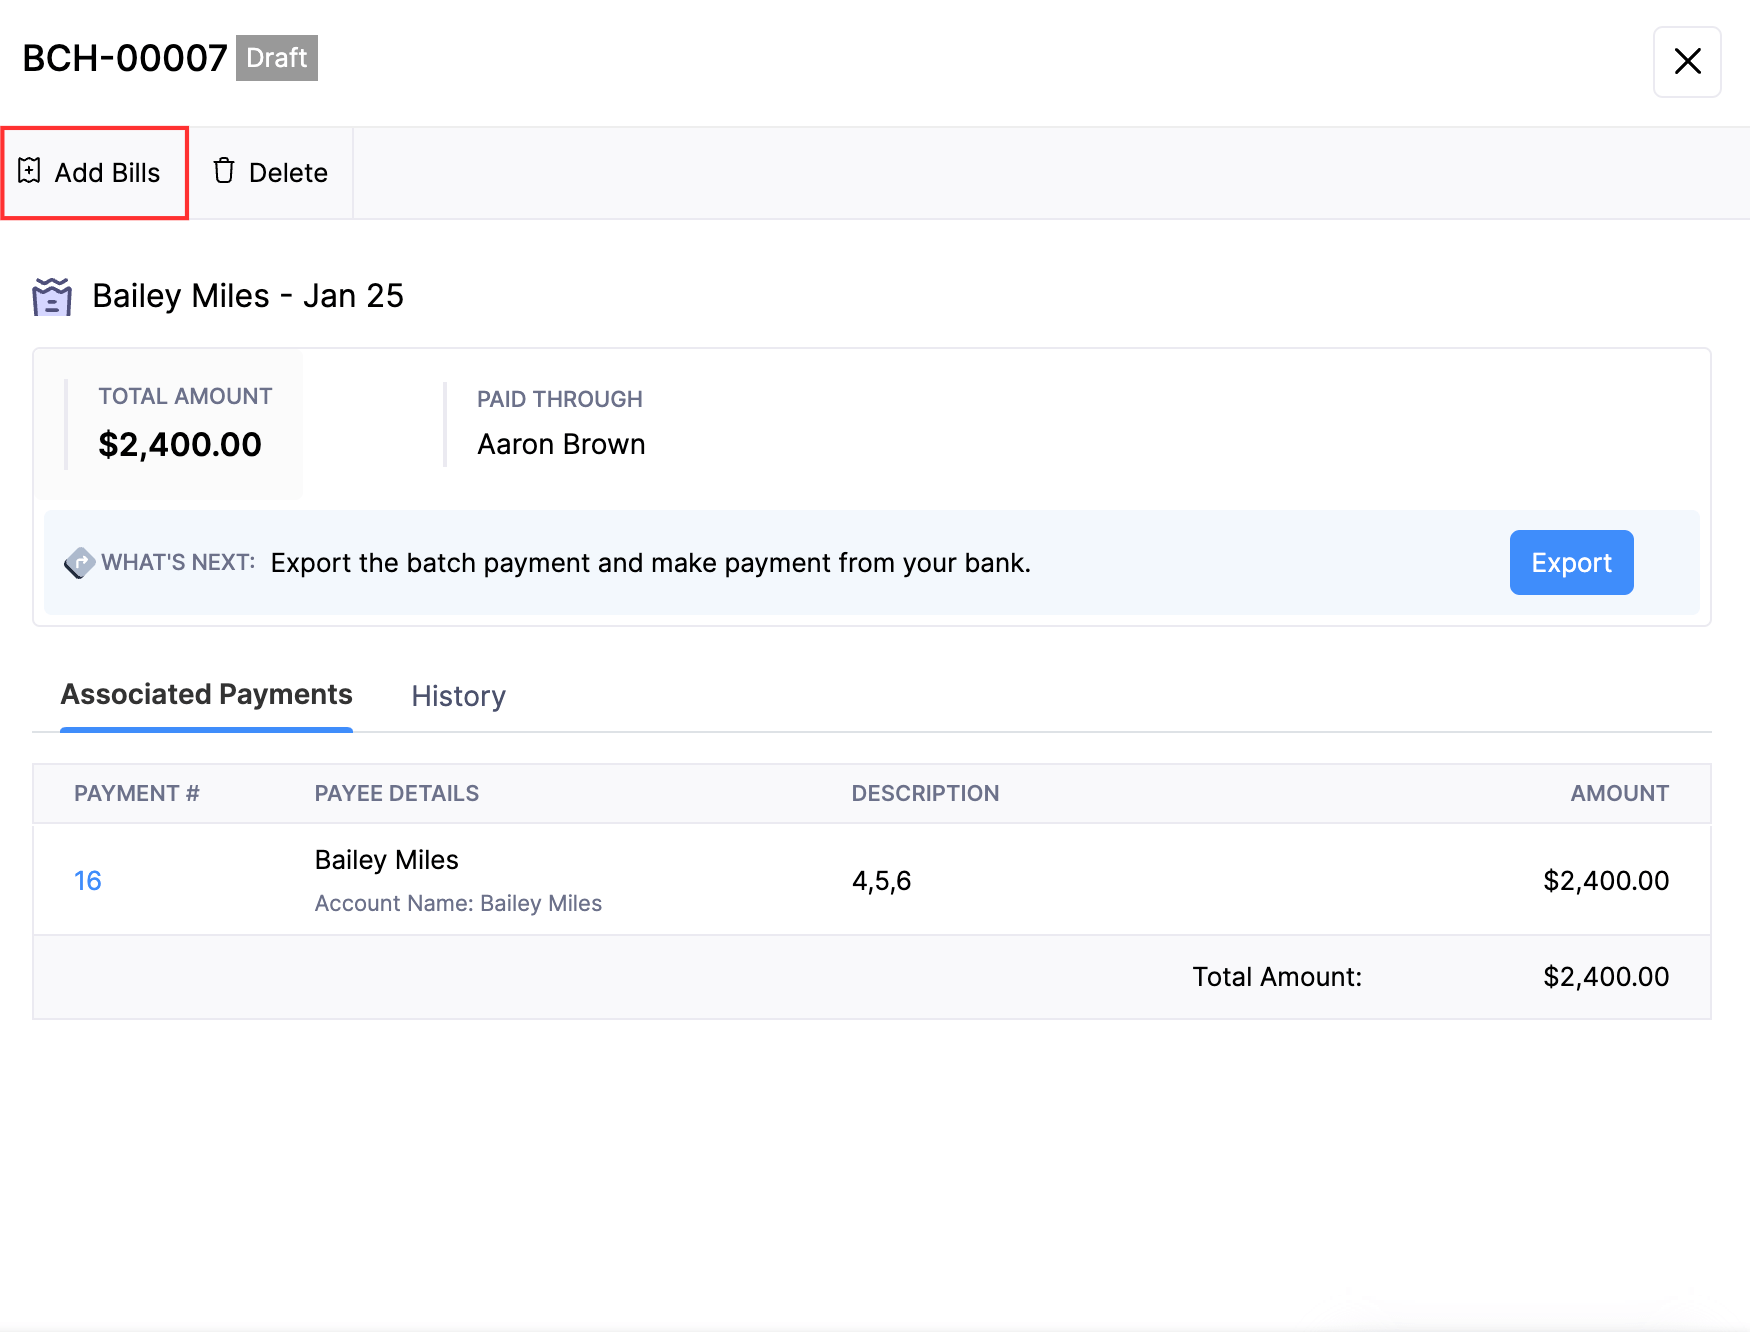Click the icon before Bailey Miles - Jan 25
This screenshot has height=1332, width=1750.
52,296
